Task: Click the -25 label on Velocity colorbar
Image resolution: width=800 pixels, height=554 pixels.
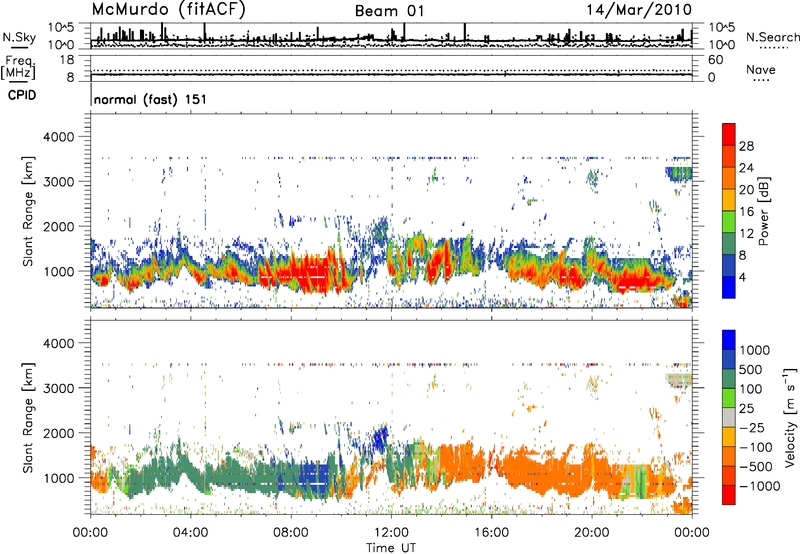Action: tap(755, 428)
